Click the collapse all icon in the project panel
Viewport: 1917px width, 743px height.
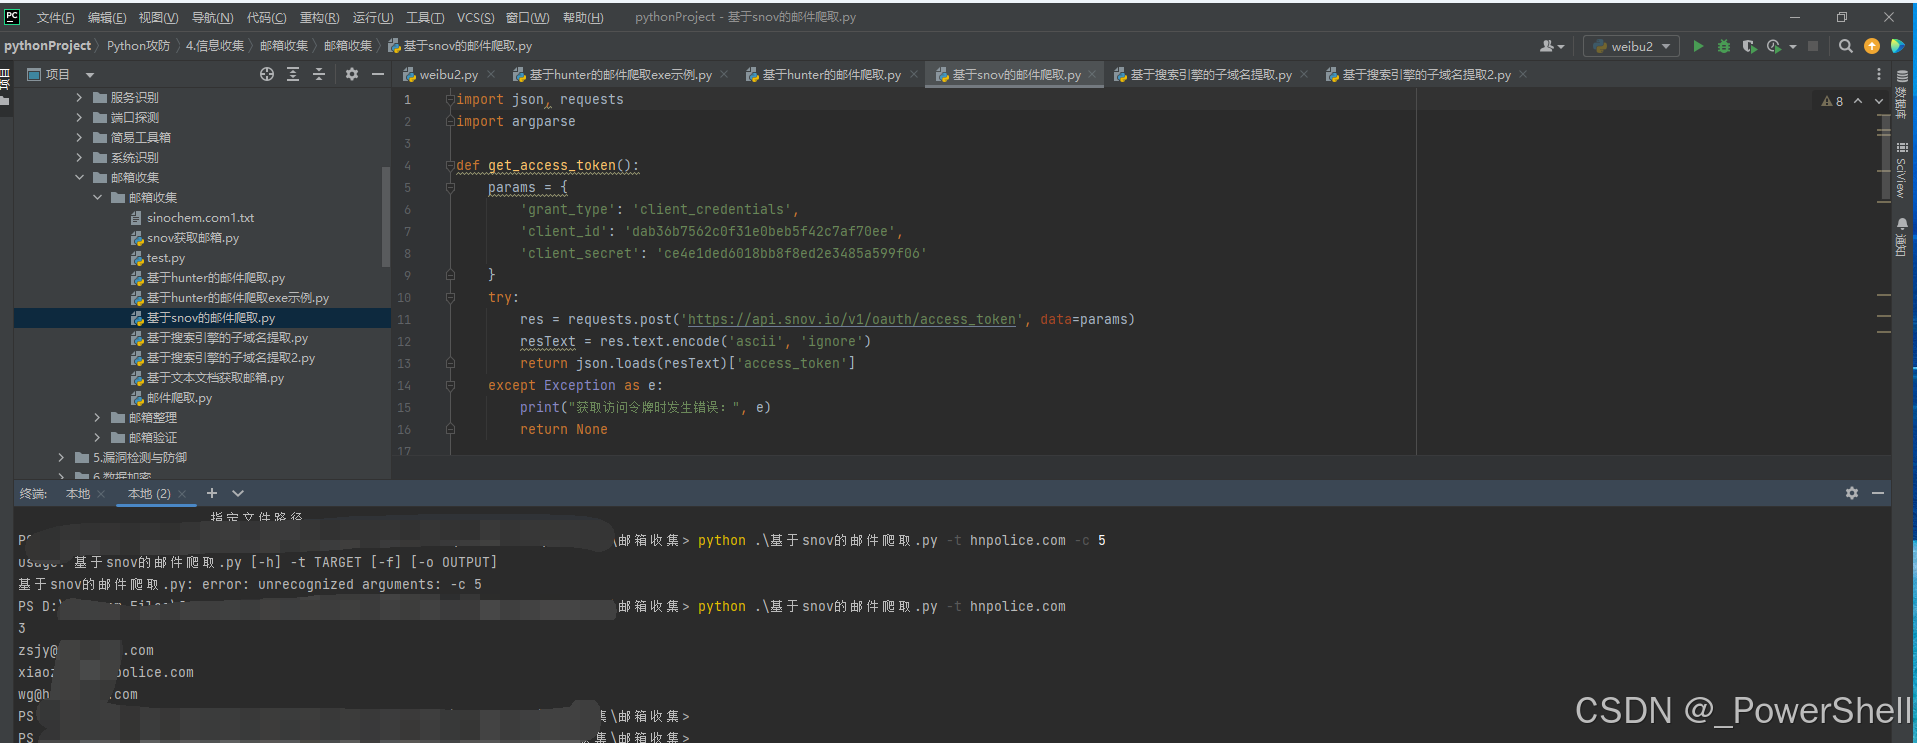coord(319,74)
